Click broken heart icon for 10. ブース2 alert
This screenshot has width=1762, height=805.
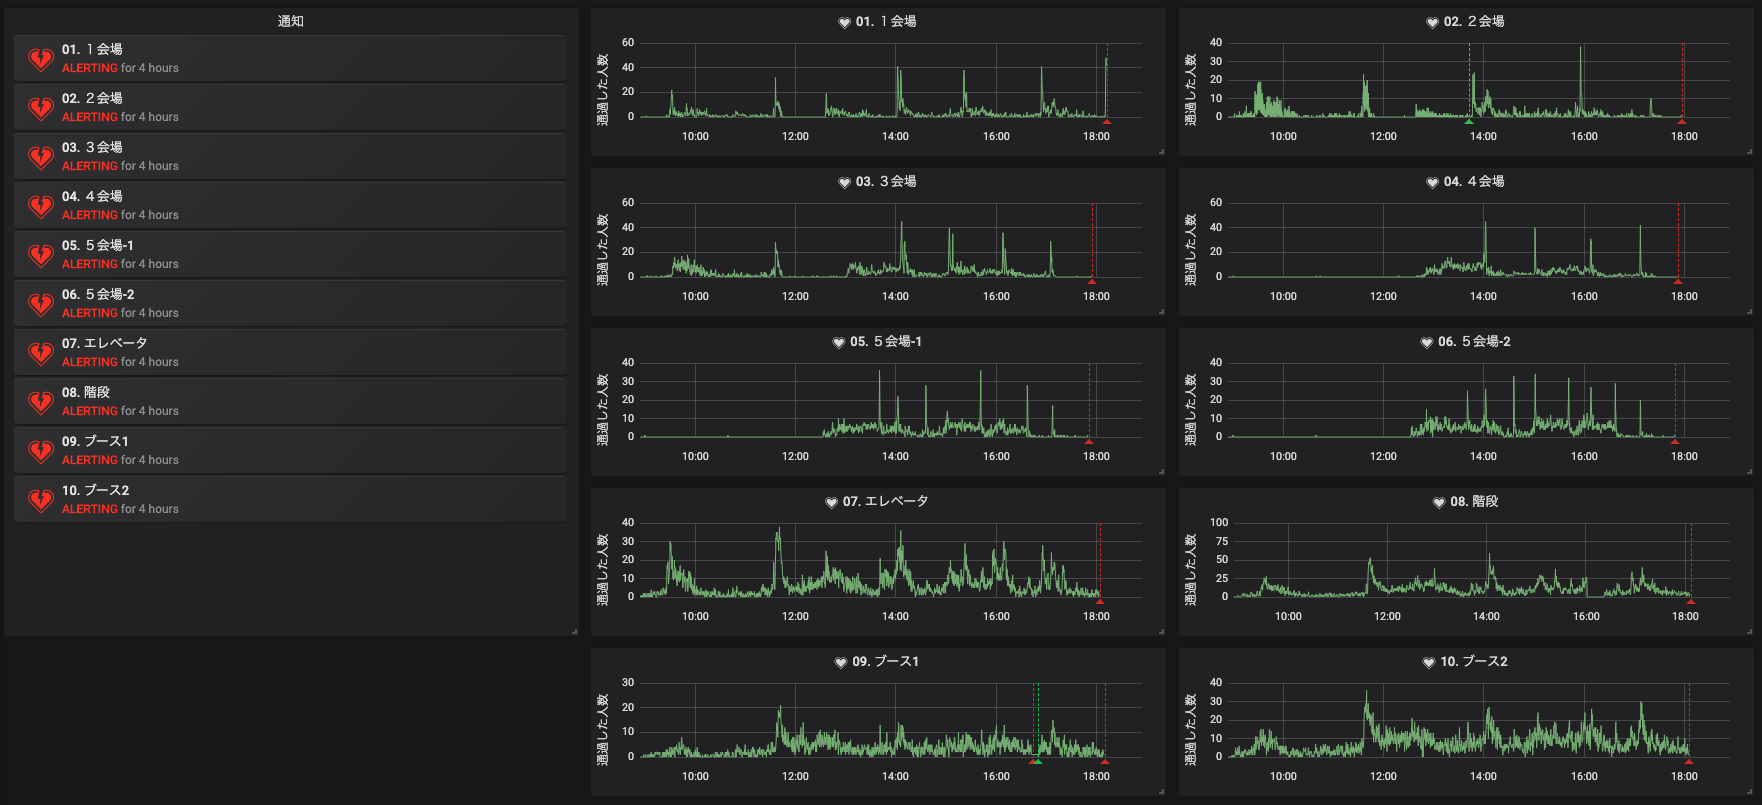40,500
